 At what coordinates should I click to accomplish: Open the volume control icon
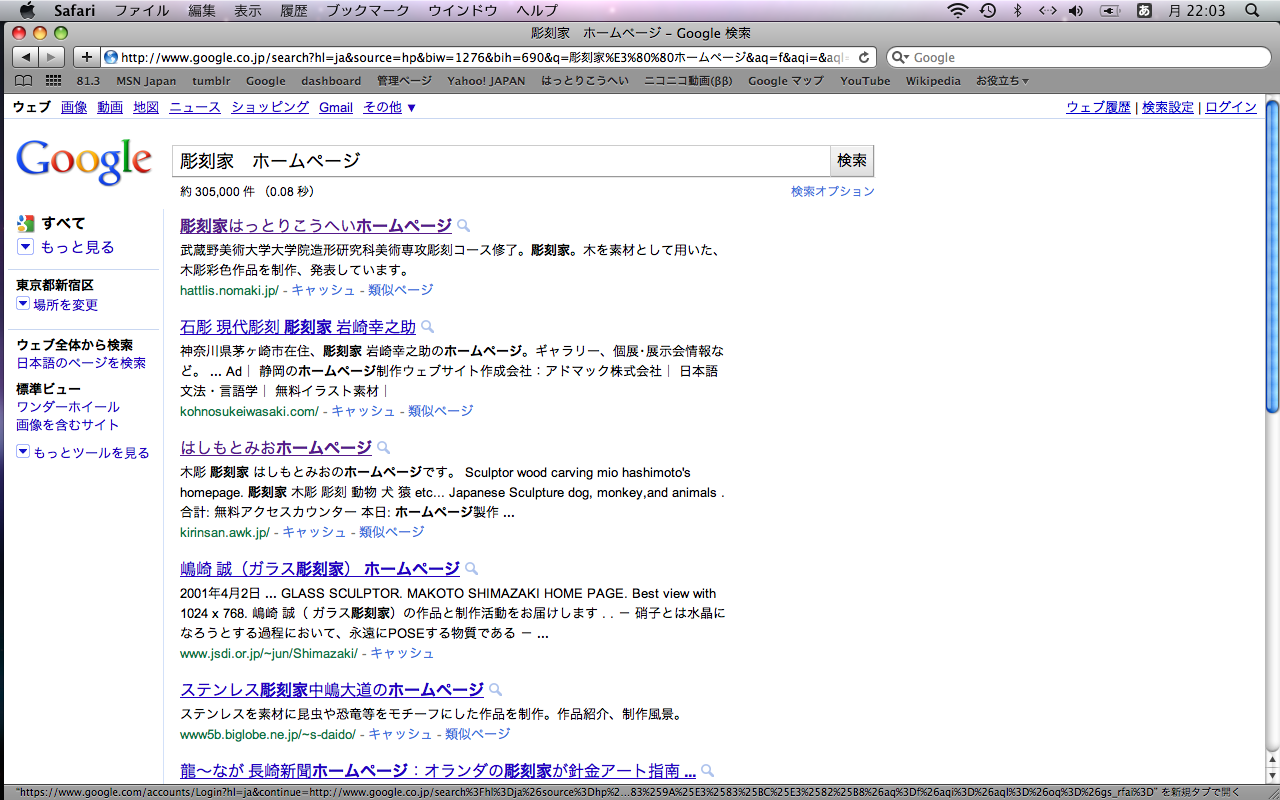pos(1076,10)
